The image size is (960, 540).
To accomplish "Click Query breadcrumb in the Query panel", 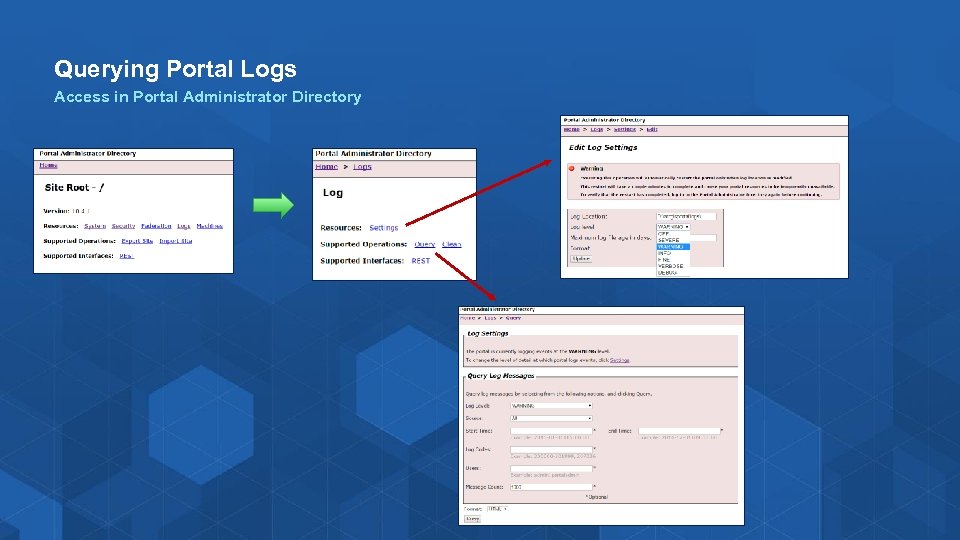I will [513, 318].
